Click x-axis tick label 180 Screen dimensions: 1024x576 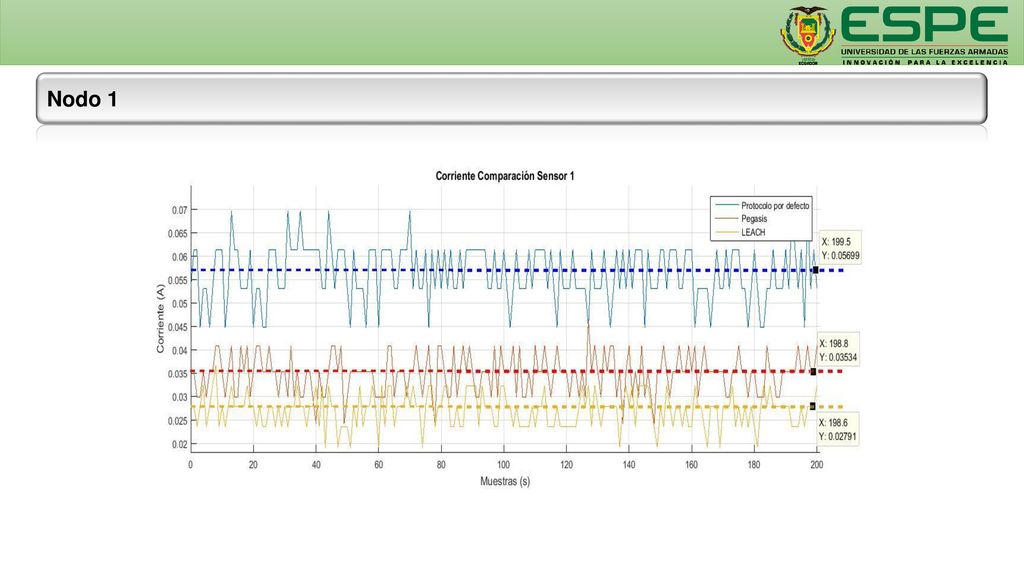[754, 465]
